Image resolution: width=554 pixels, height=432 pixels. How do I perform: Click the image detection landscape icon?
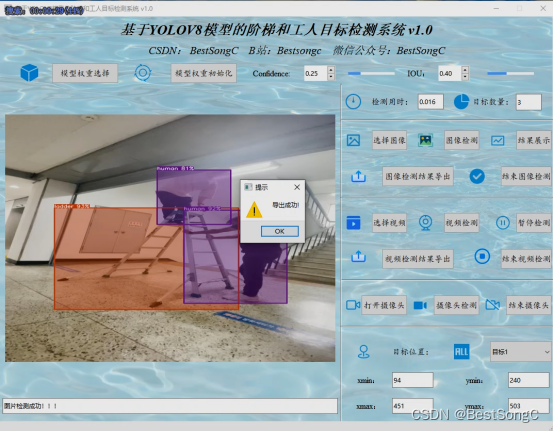425,140
